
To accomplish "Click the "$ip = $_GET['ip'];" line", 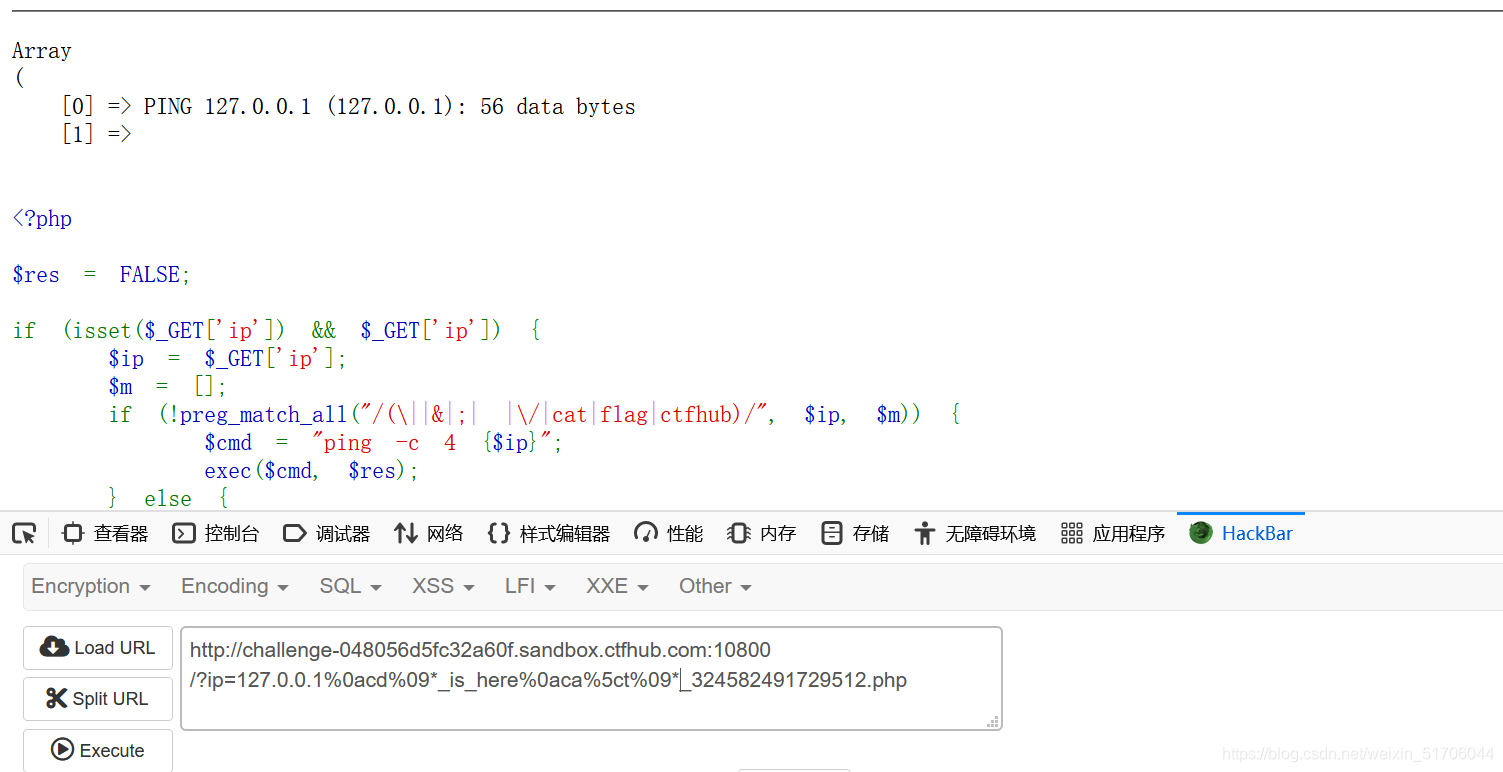I will [x=228, y=359].
